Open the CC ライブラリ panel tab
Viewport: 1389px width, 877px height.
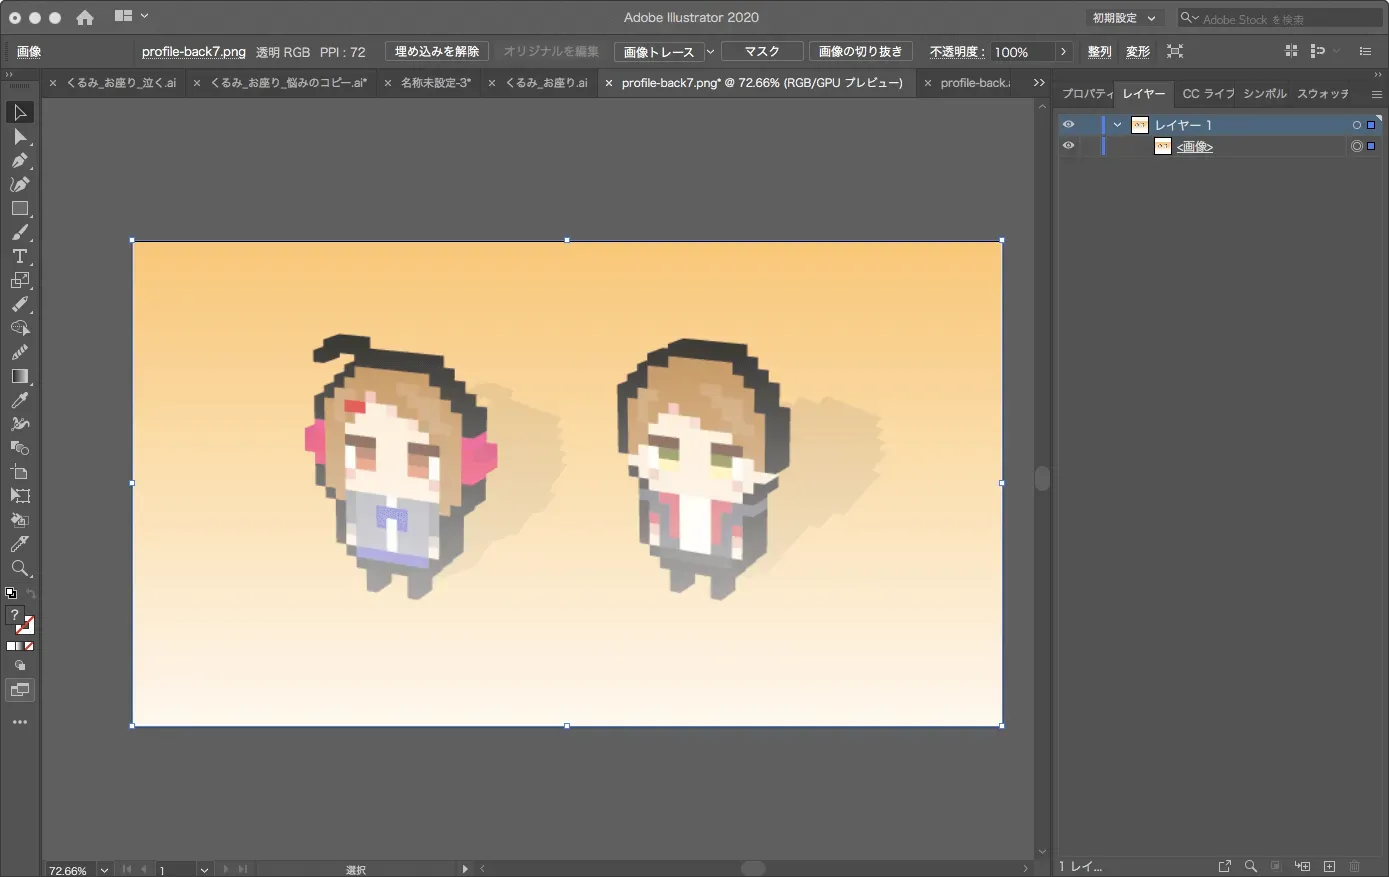click(1208, 94)
